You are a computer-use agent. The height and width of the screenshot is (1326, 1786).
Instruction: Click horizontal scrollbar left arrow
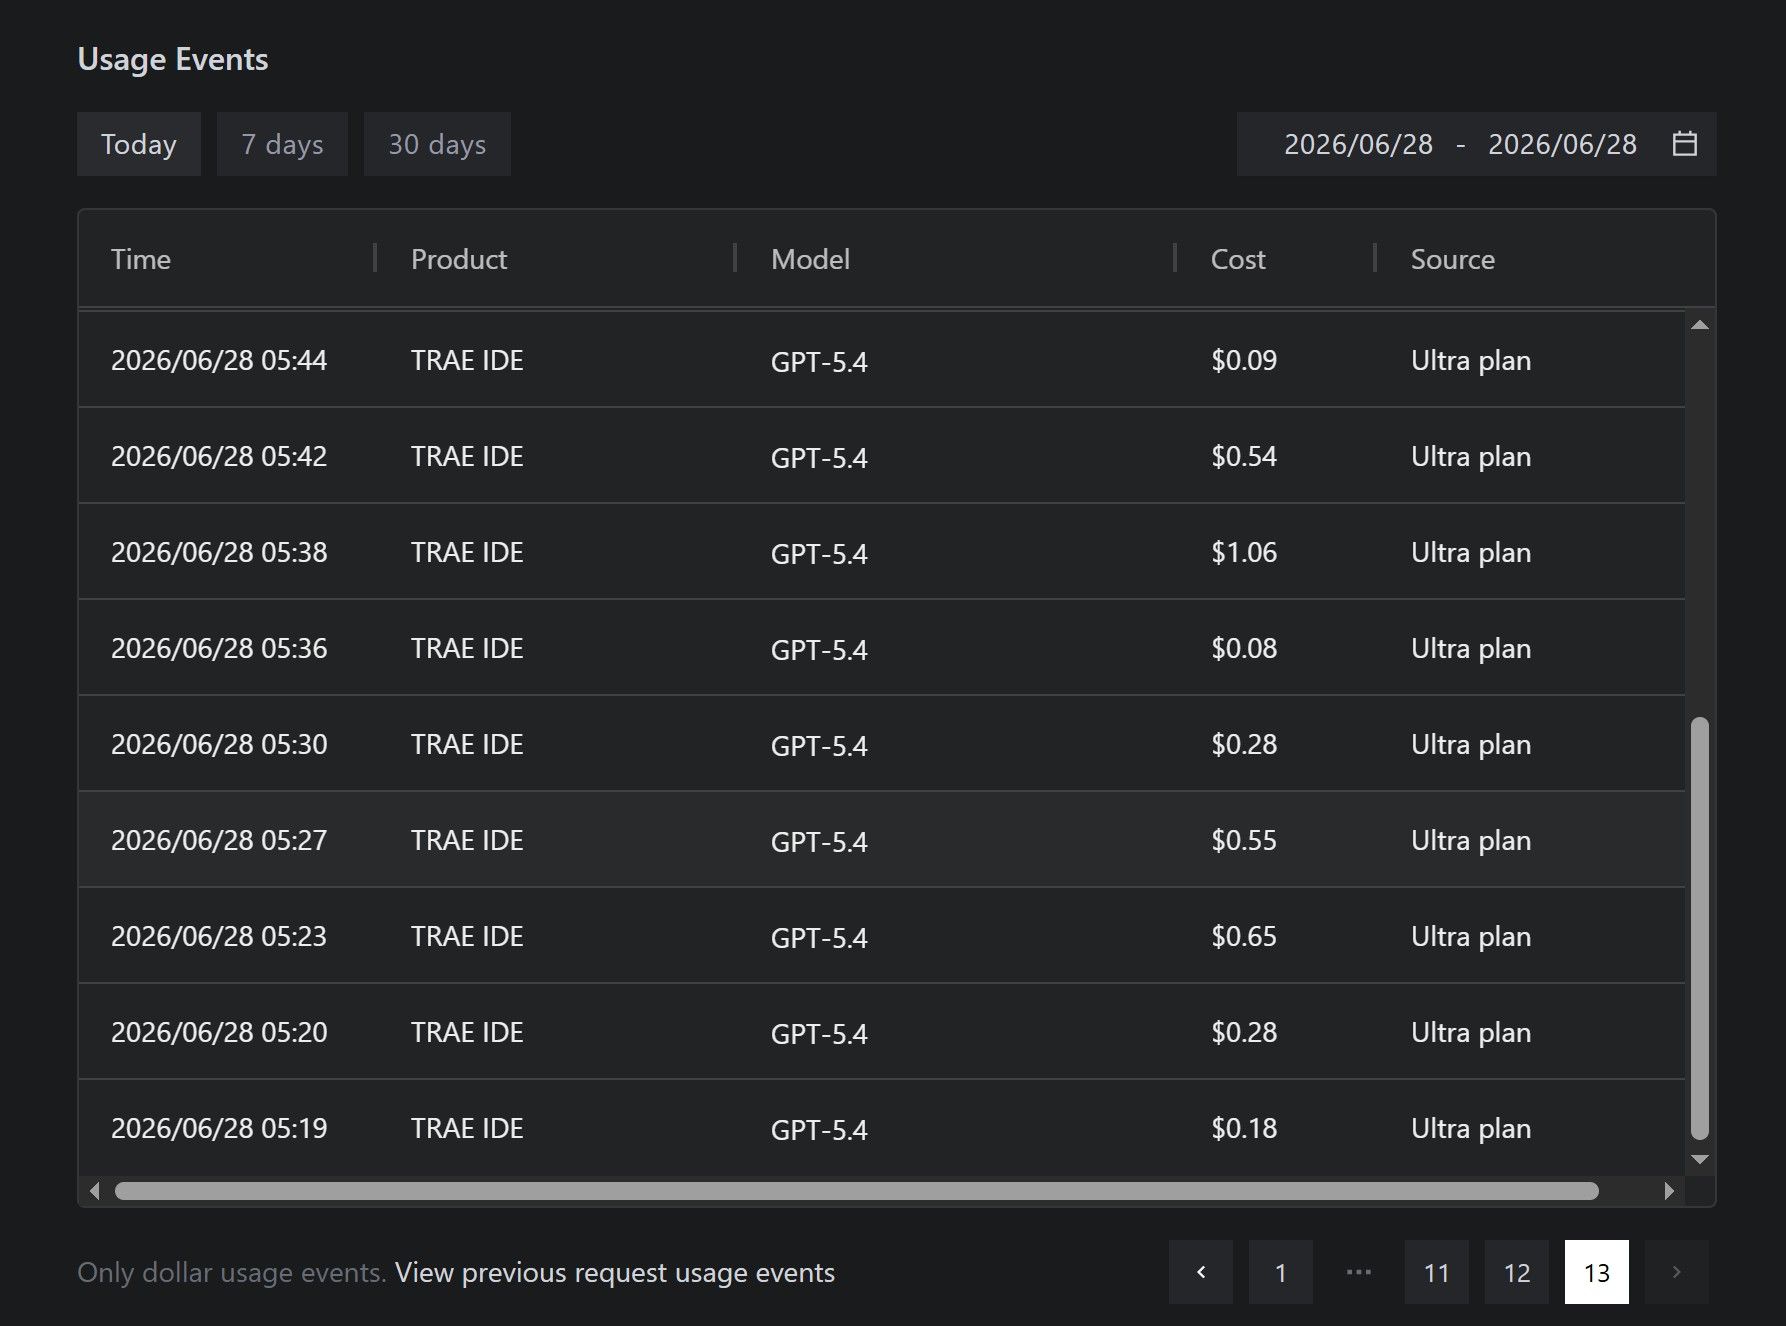(95, 1191)
